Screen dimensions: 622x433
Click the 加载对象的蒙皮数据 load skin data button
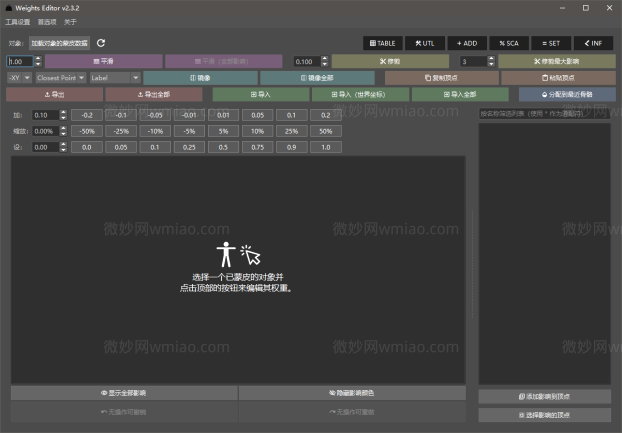coord(60,43)
